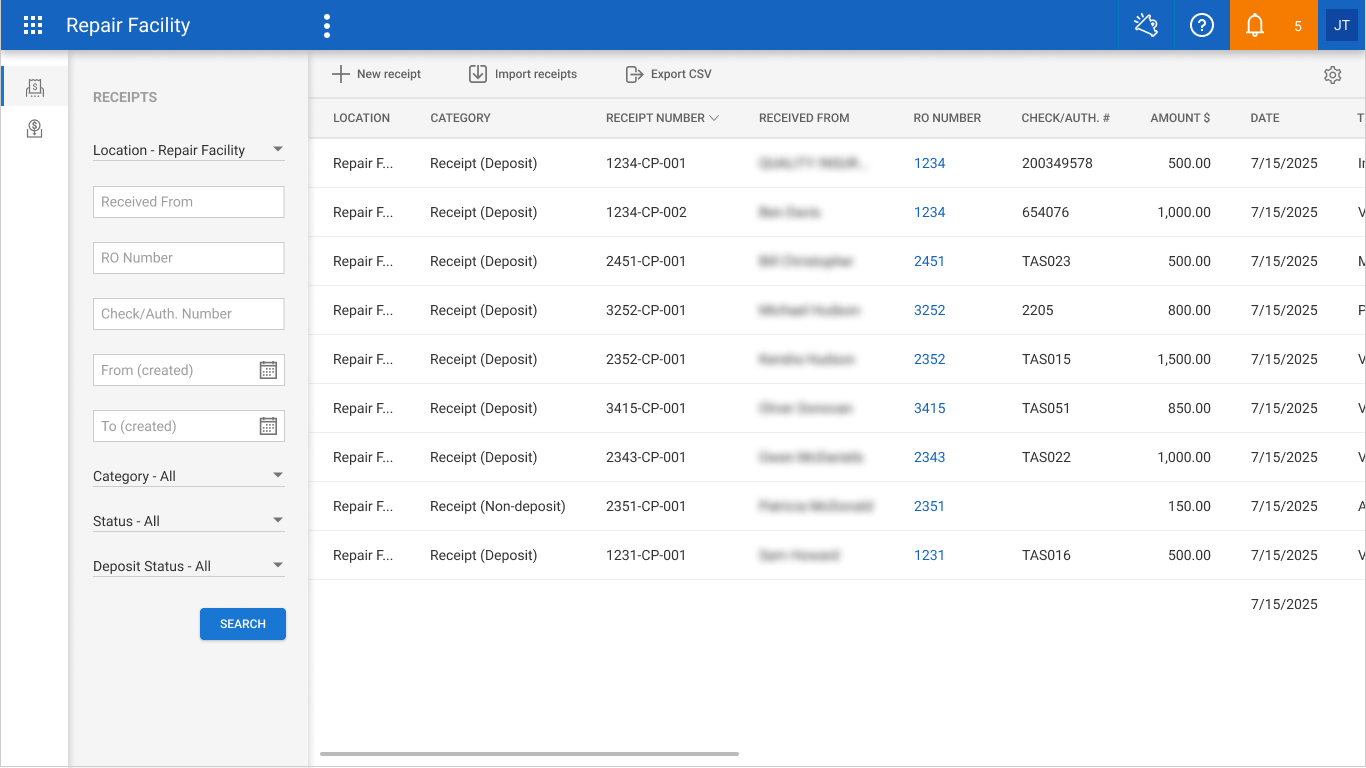This screenshot has height=768, width=1366.
Task: Open RO number 3415 link
Action: tap(929, 408)
